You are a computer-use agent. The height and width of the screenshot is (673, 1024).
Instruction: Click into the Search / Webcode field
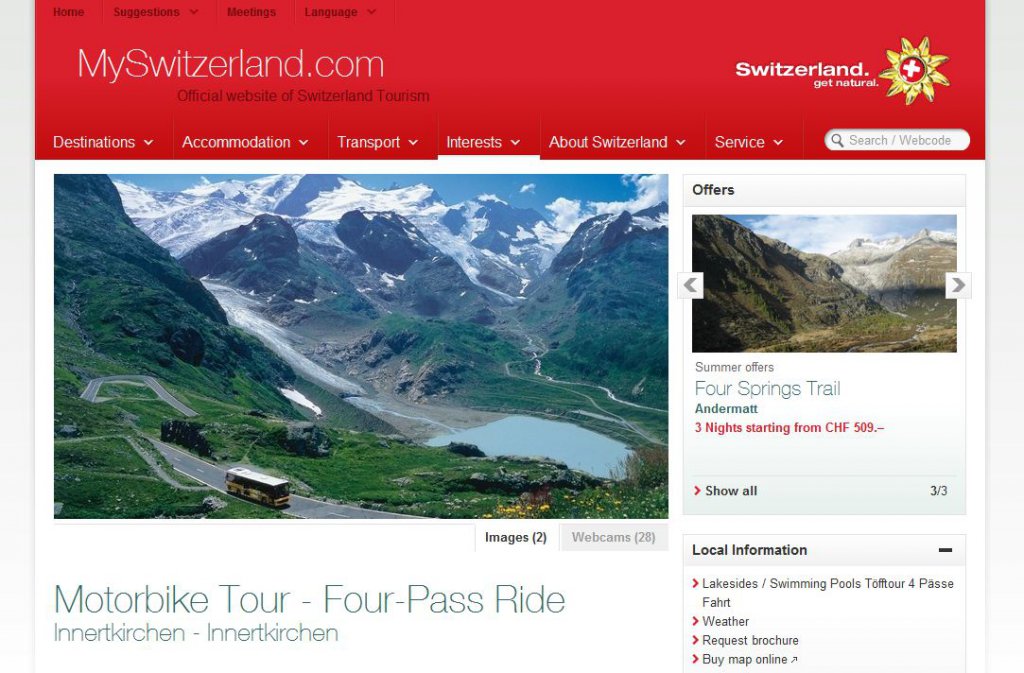(x=897, y=140)
